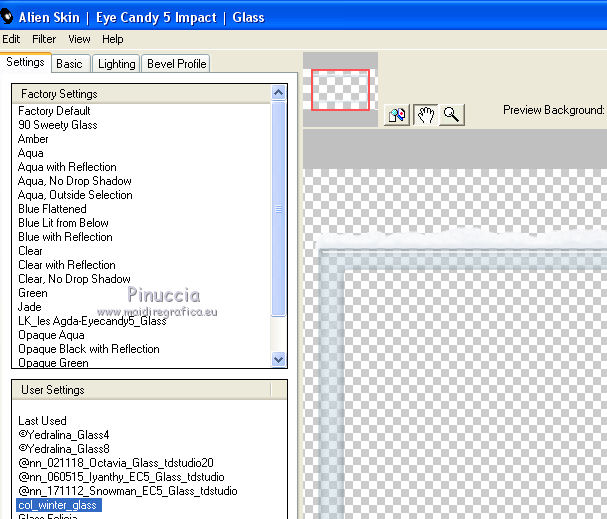The height and width of the screenshot is (519, 607).
Task: Switch to the Lighting tab
Action: point(116,64)
